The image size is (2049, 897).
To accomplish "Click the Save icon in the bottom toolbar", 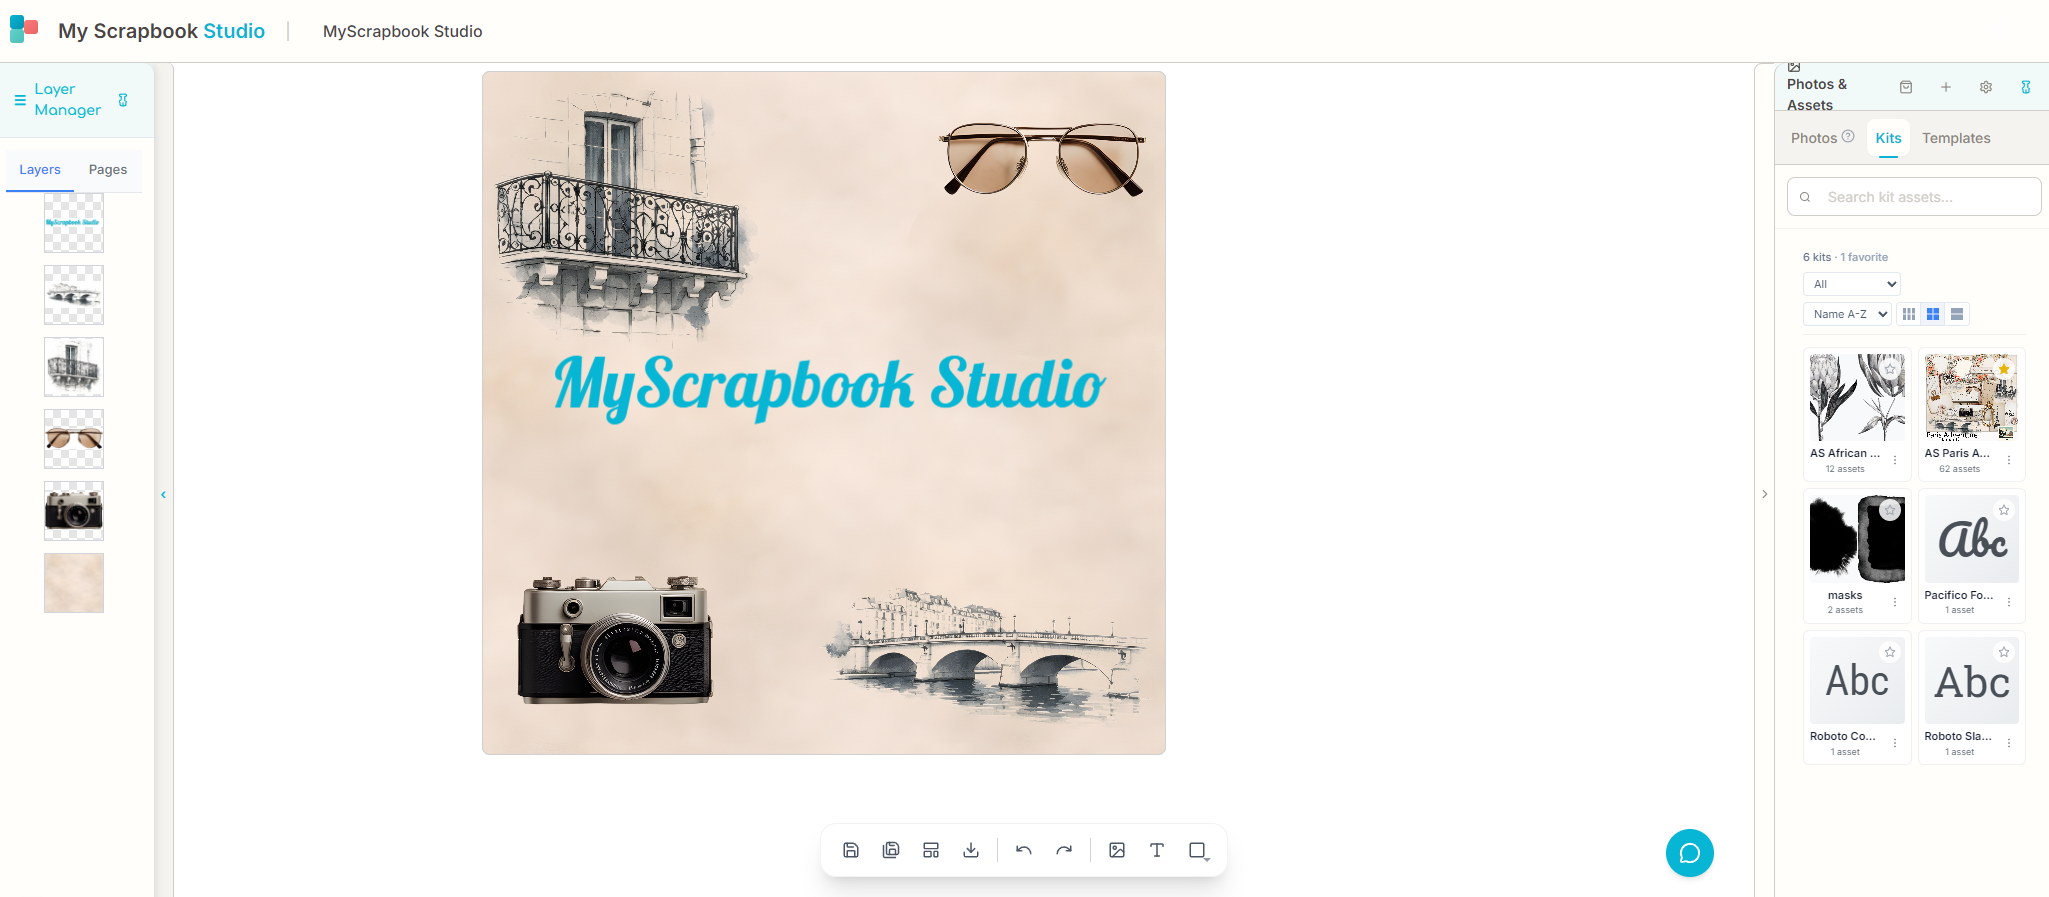I will click(851, 850).
